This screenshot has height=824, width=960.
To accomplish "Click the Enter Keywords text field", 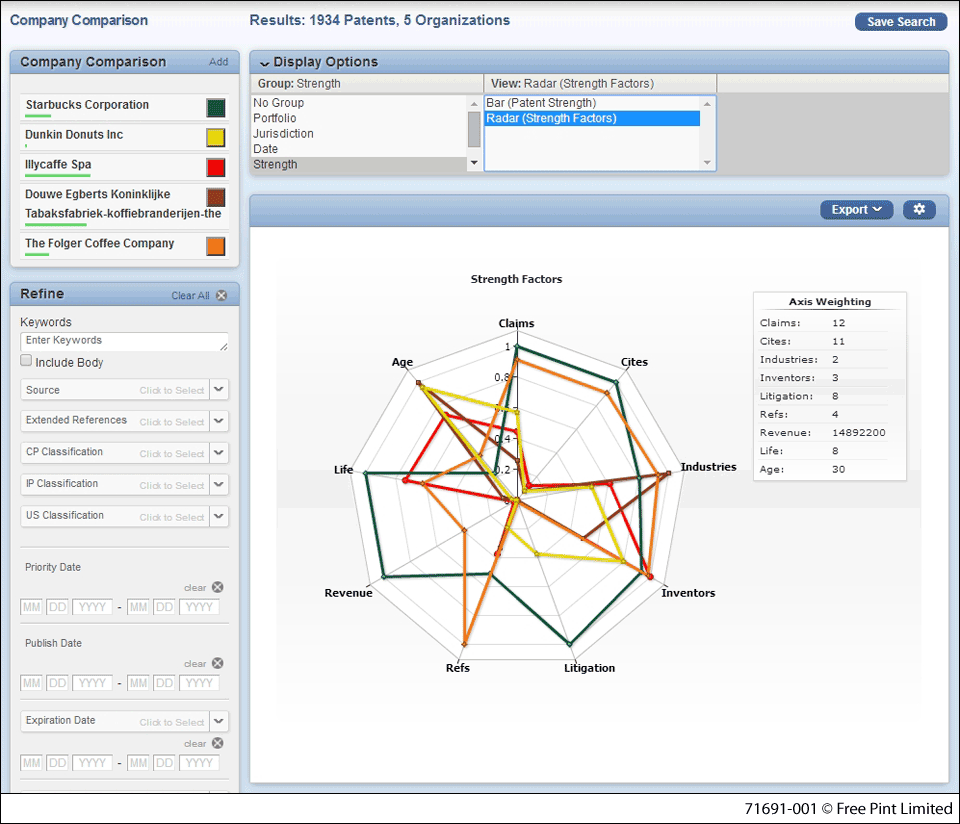I will 124,341.
